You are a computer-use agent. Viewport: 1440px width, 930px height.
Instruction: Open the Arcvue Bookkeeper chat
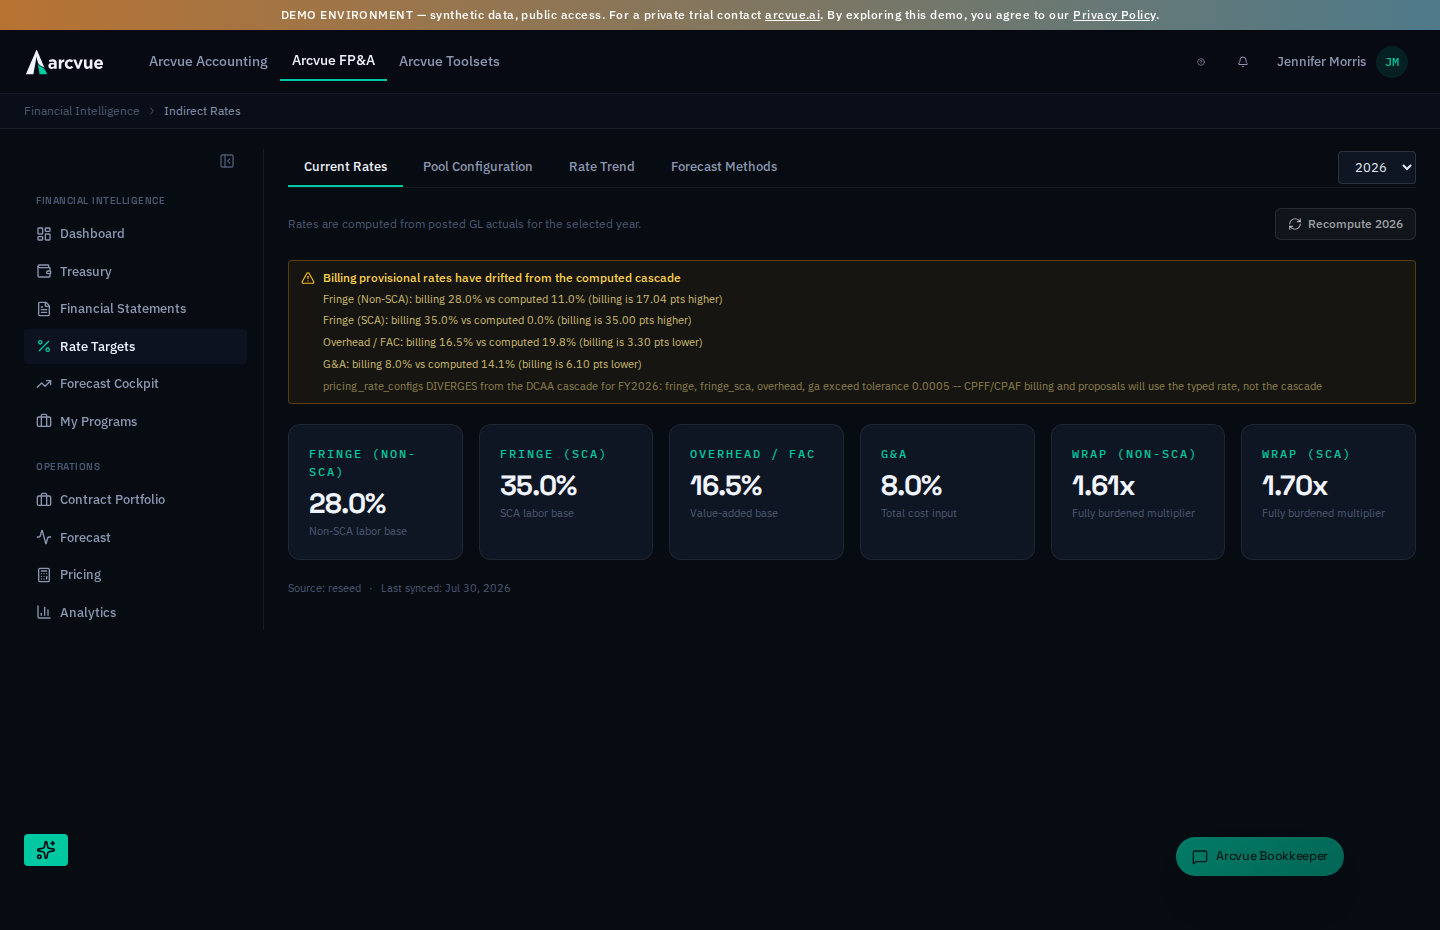pos(1260,856)
